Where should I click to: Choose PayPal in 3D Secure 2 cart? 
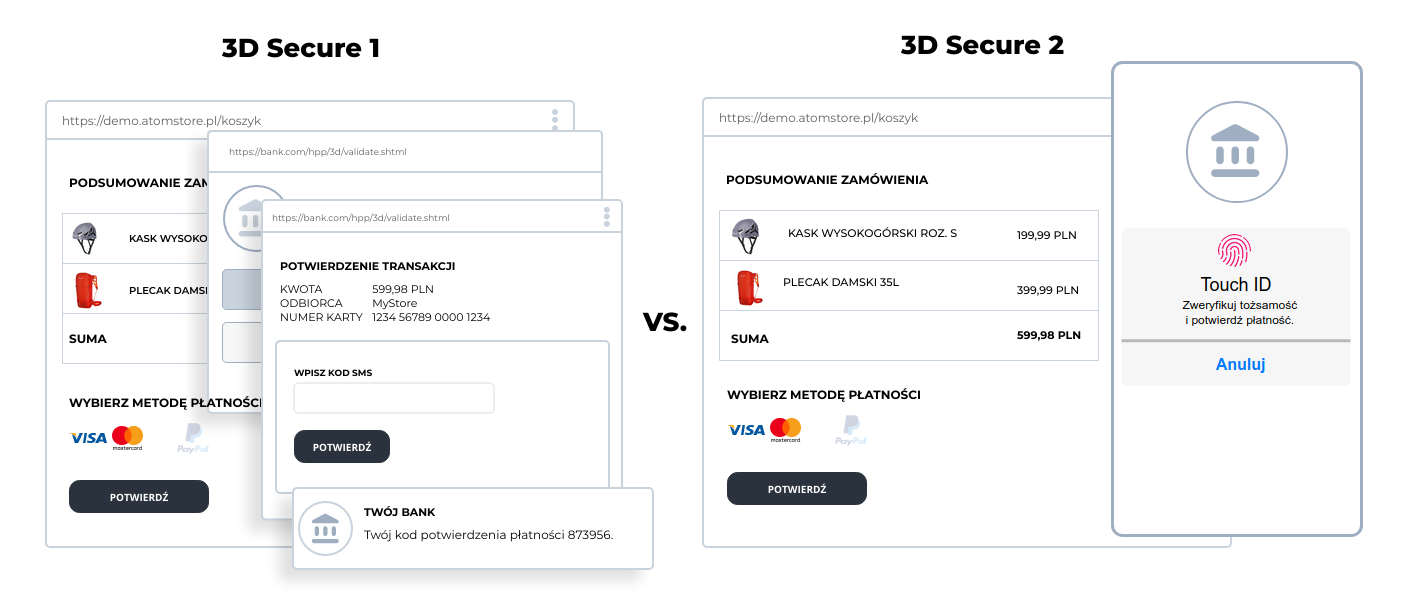(850, 430)
